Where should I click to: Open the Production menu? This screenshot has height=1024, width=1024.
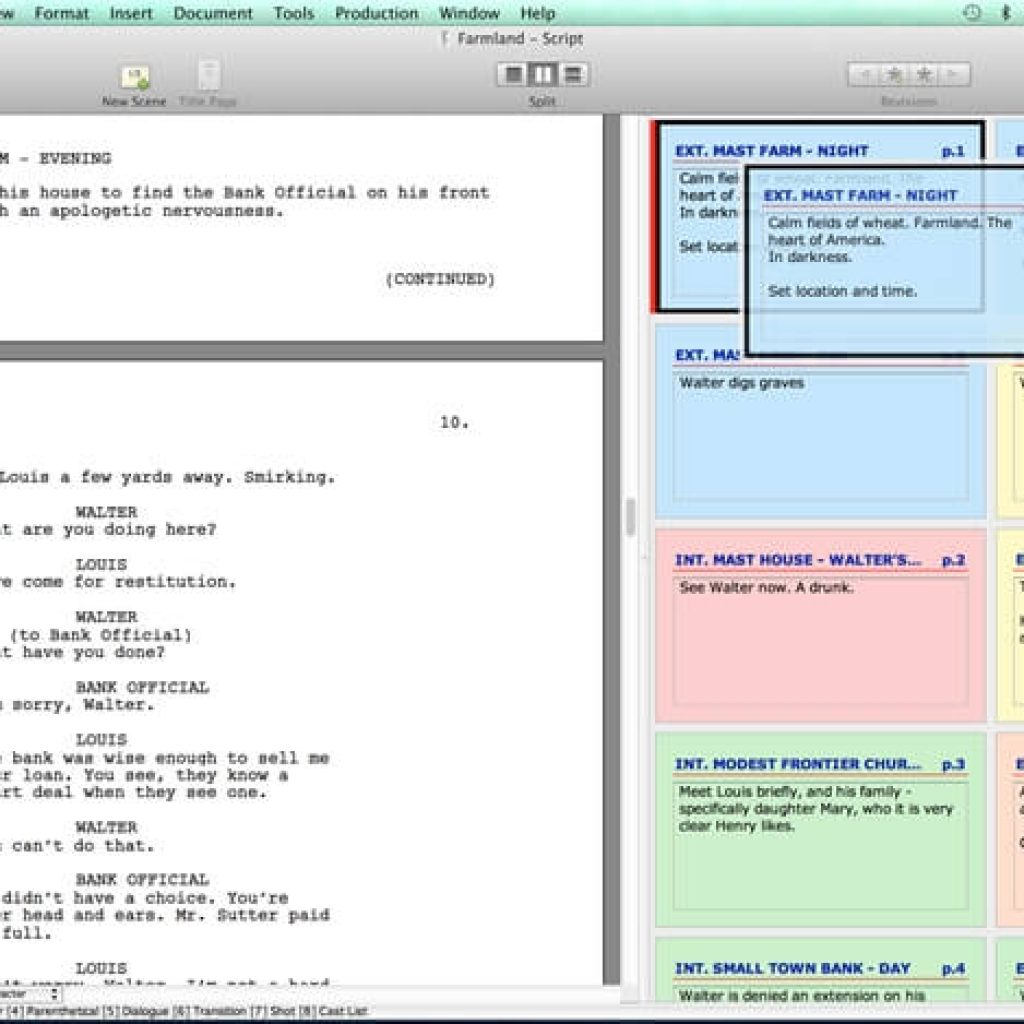coord(377,13)
